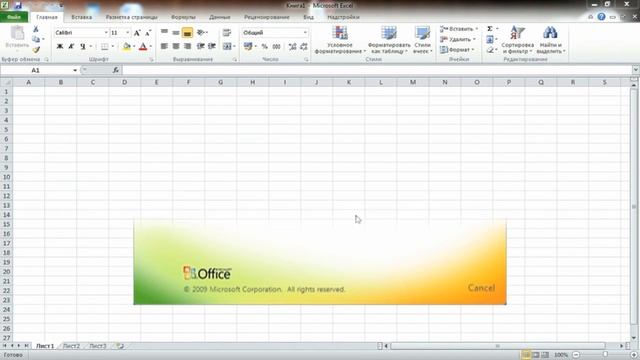Click the zoom slider handle in status bar
Image resolution: width=640 pixels, height=360 pixels.
point(605,355)
